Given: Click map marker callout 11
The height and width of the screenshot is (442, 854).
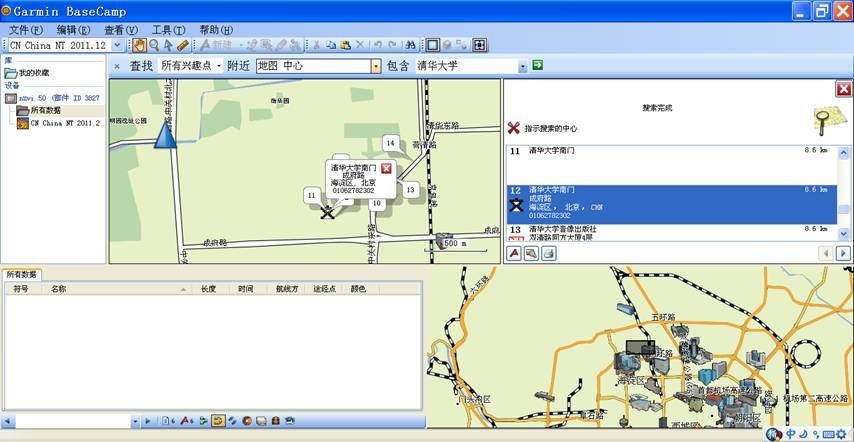Looking at the screenshot, I should 312,195.
